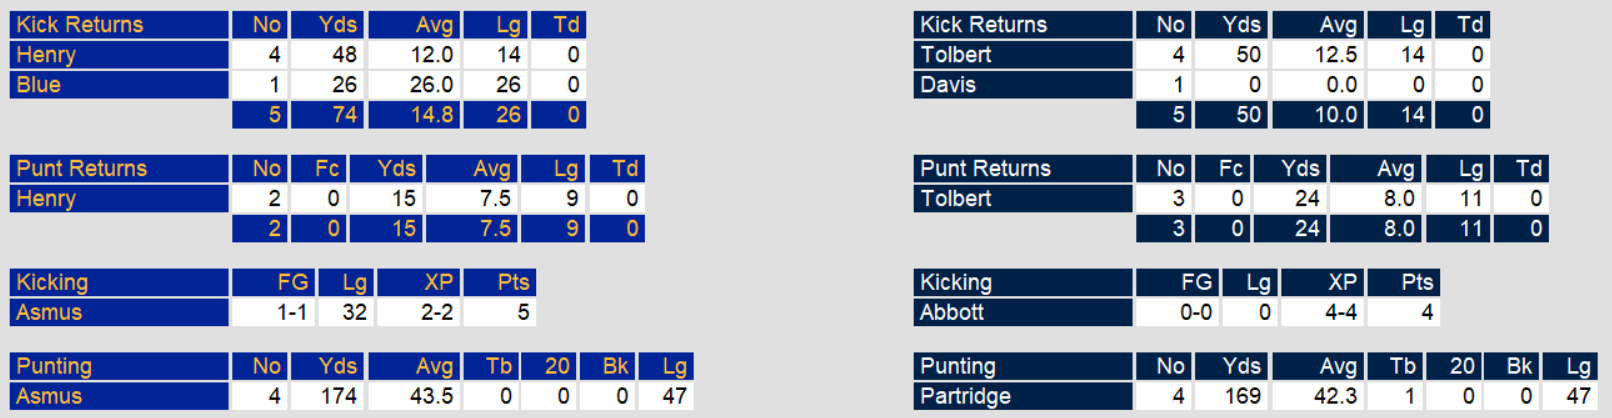Click the Fc column header in blue Punt Returns

[327, 169]
